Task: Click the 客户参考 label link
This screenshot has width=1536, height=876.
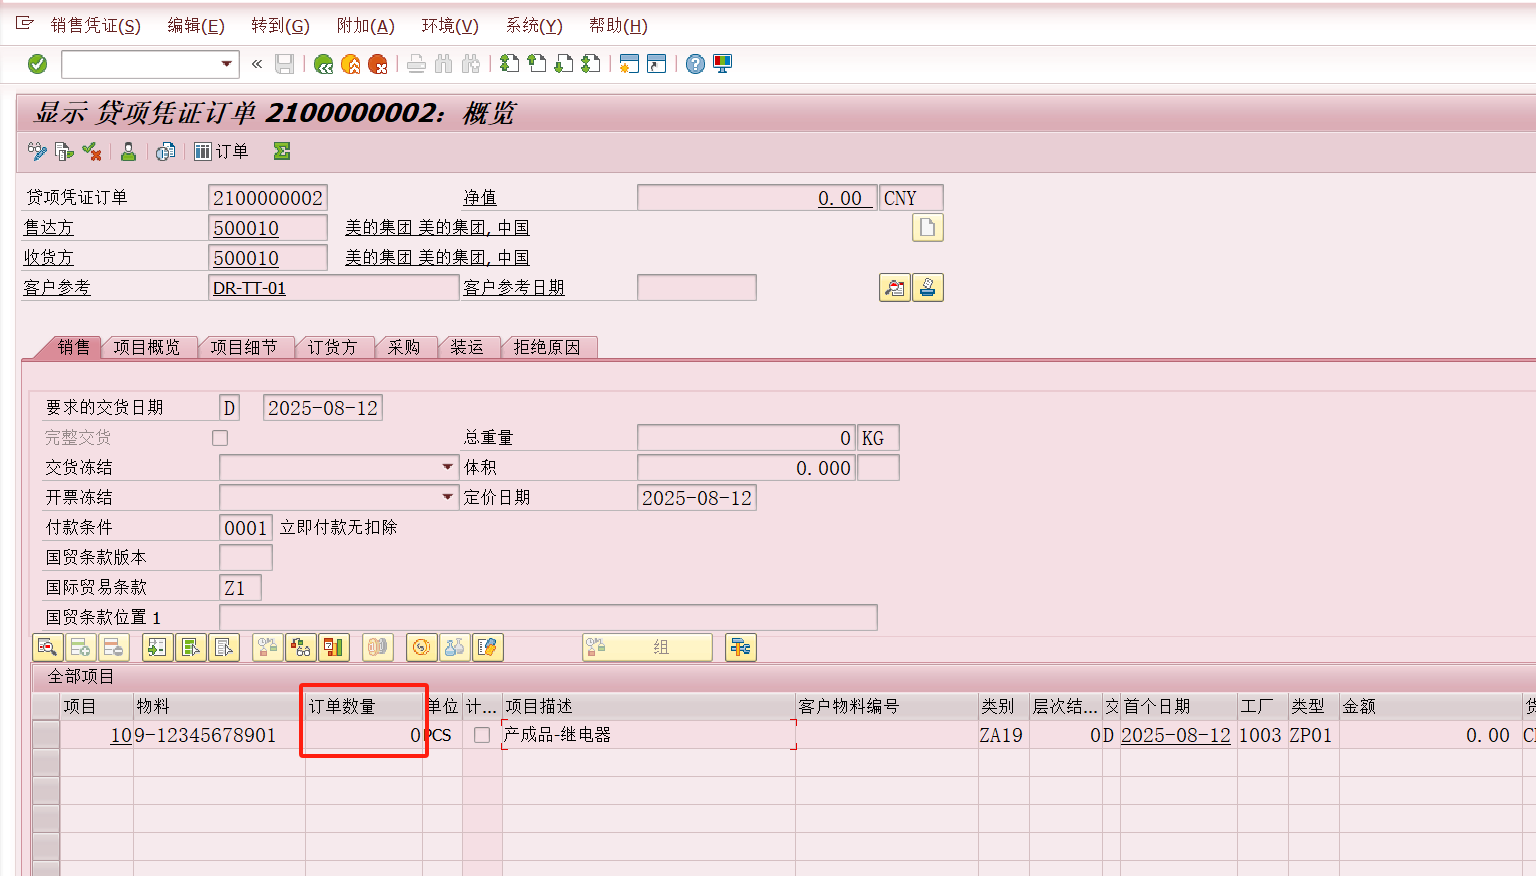Action: [x=57, y=288]
